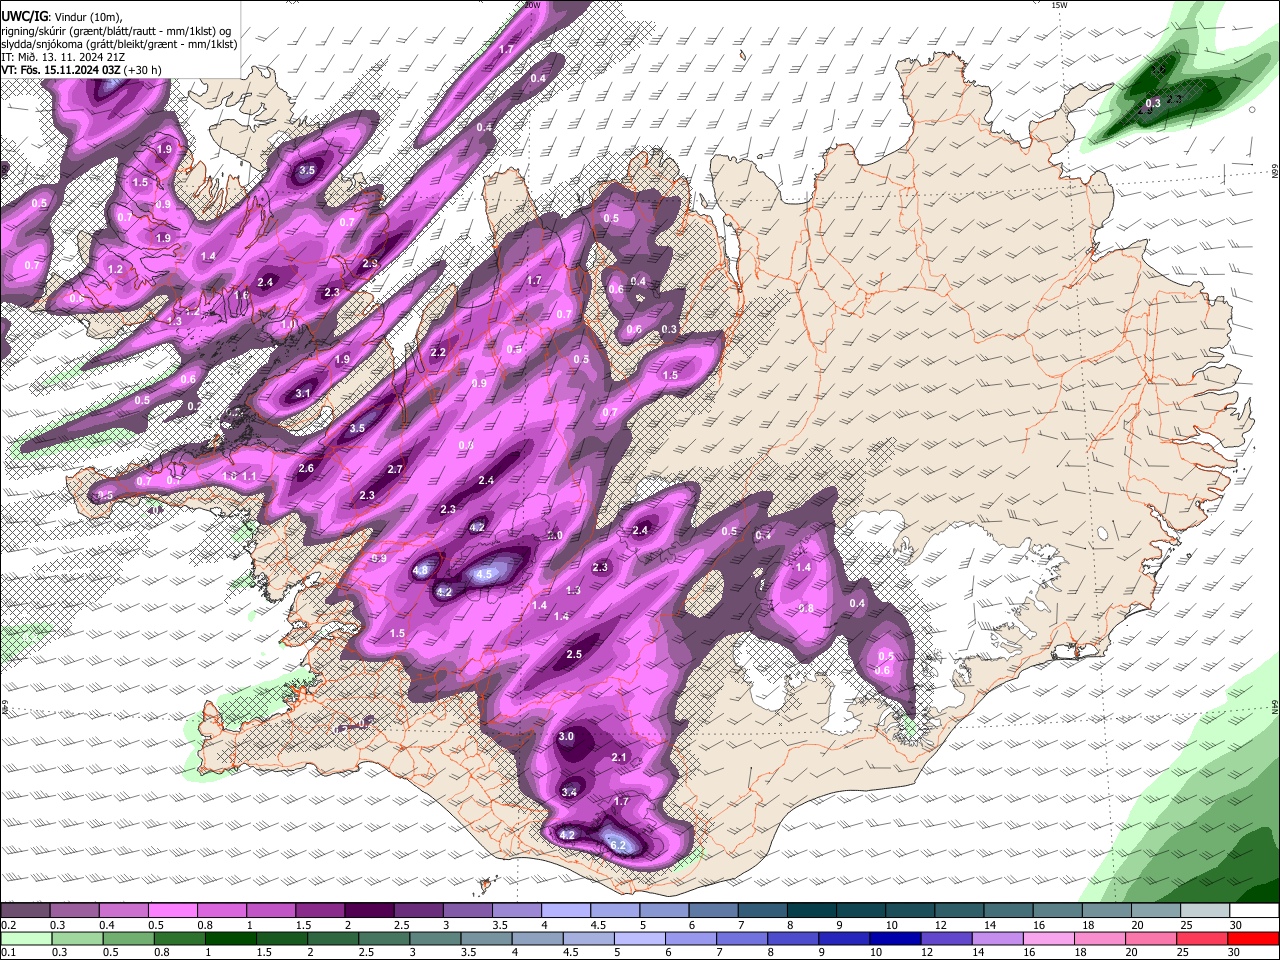Screen dimensions: 1280x960
Task: Pick the darkest green 1 rain scale swatch
Action: pyautogui.click(x=229, y=939)
